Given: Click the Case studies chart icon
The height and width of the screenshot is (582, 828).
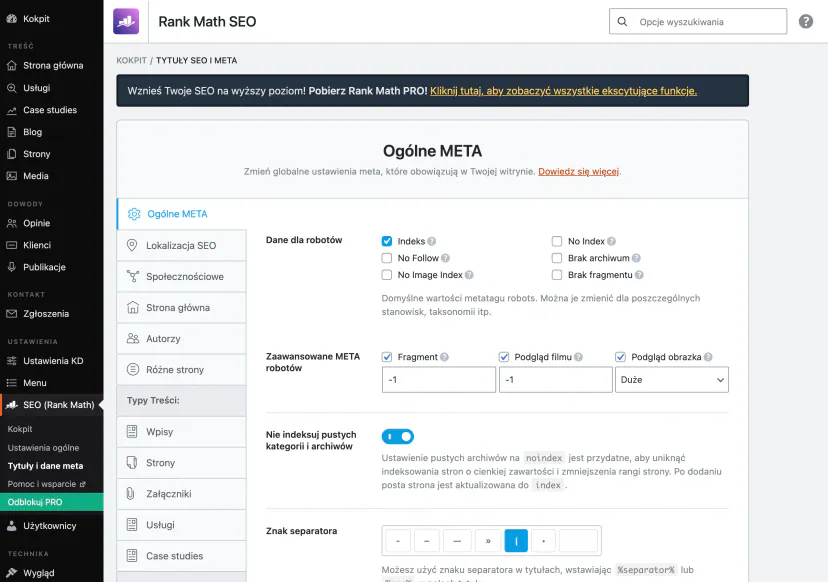Looking at the screenshot, I should click(x=12, y=110).
